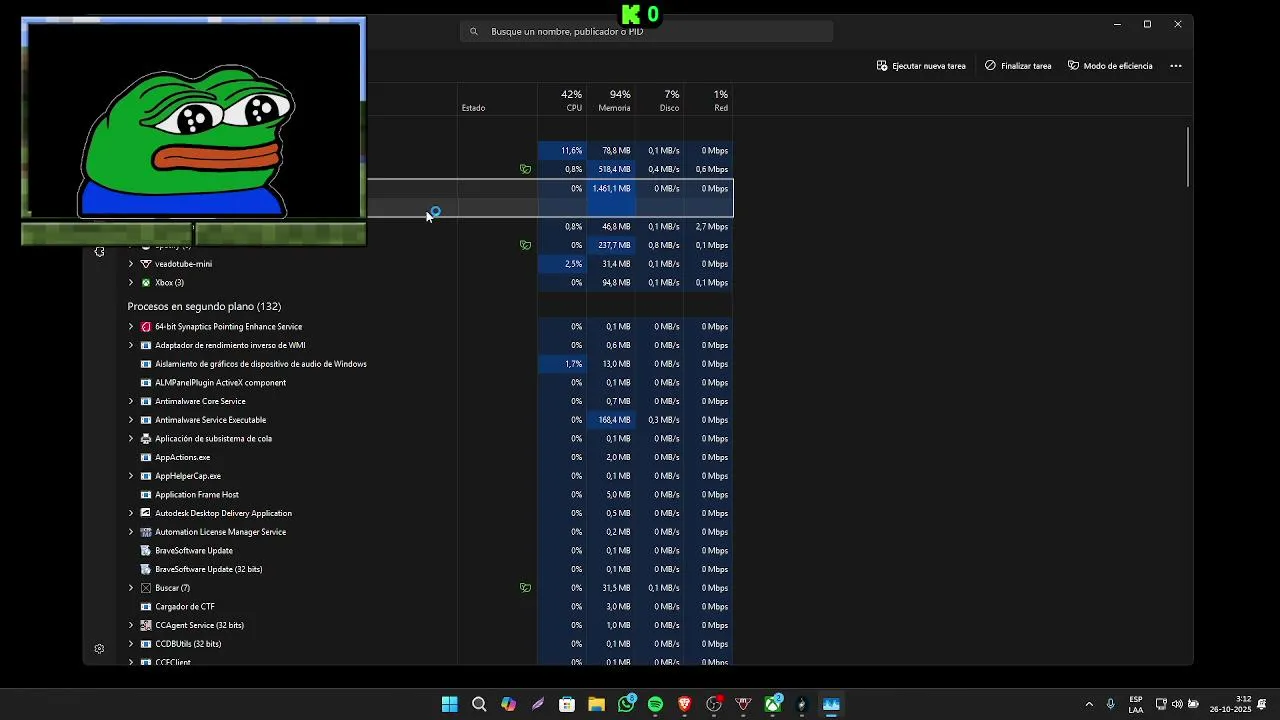Expand the CCDBUtils (32 bits) row
The width and height of the screenshot is (1280, 720).
(x=131, y=644)
